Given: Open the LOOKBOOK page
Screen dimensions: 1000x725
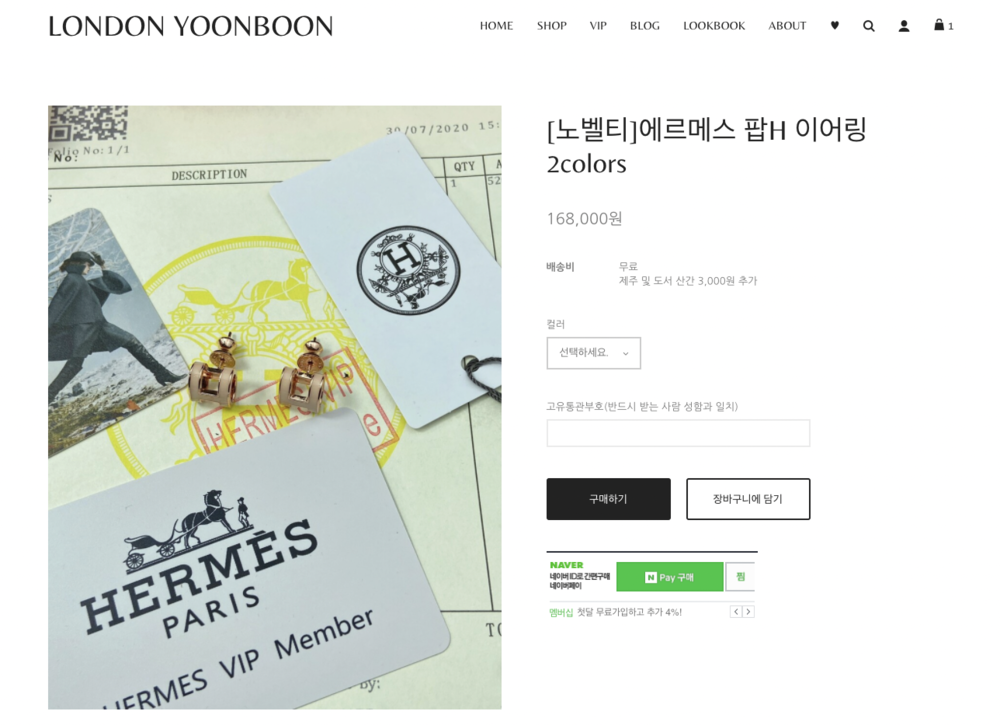Looking at the screenshot, I should pyautogui.click(x=714, y=26).
